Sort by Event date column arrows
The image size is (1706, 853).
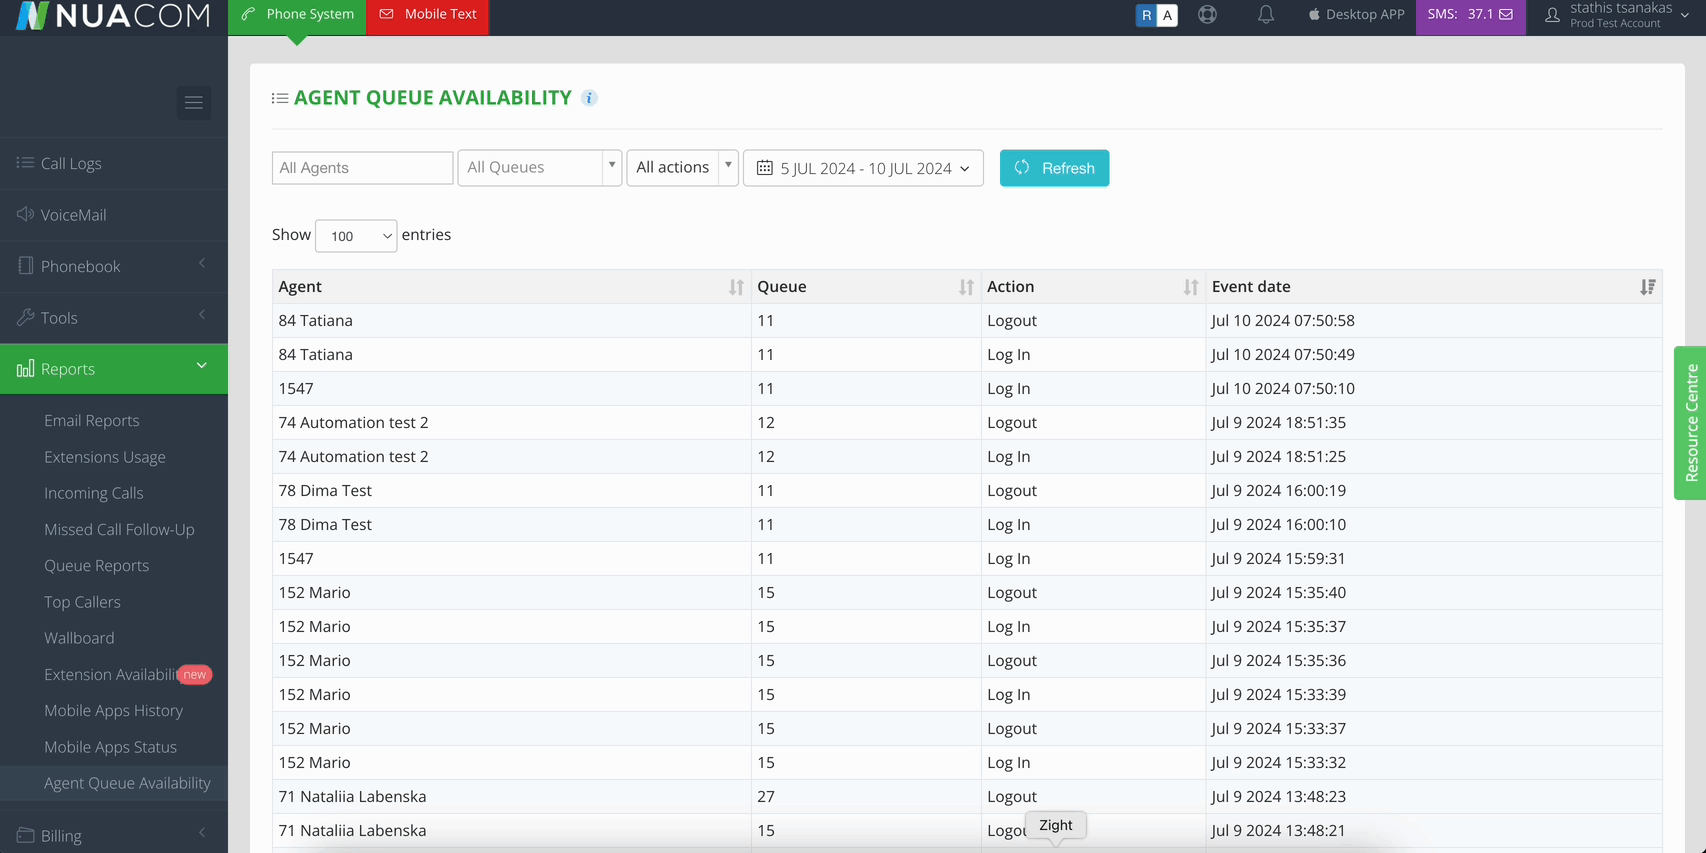coord(1647,287)
